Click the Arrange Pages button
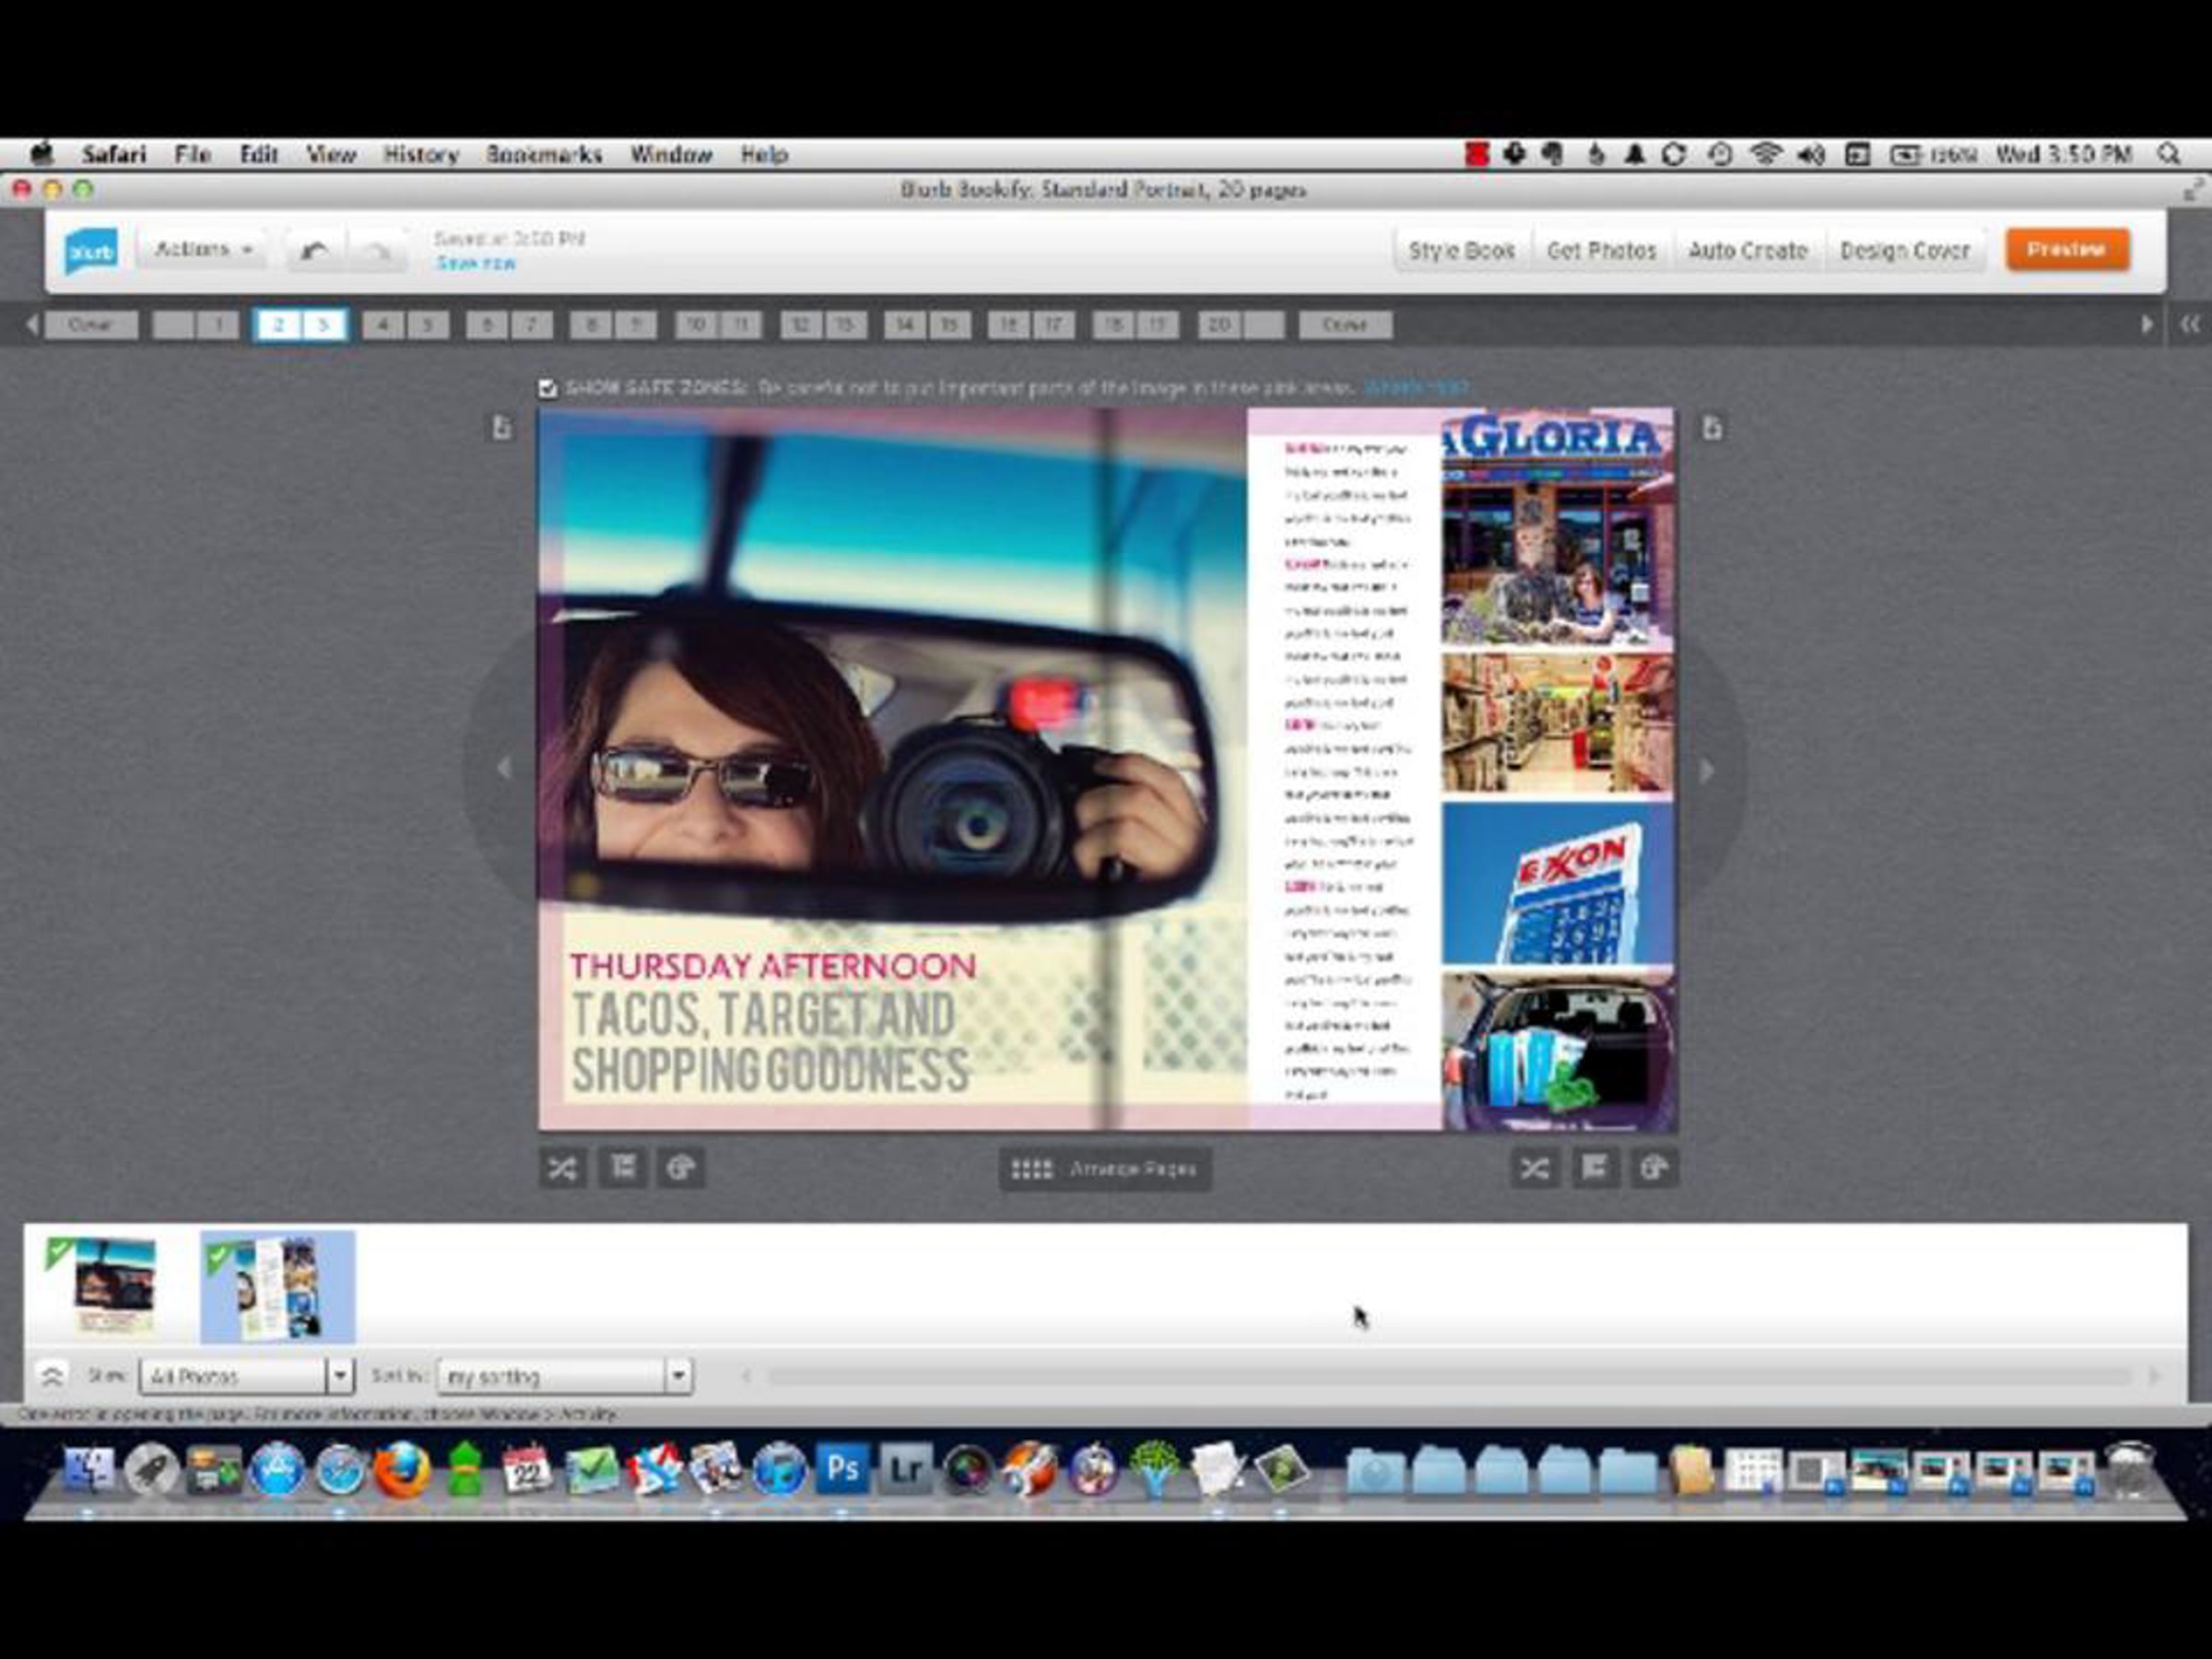This screenshot has width=2212, height=1659. 1105,1169
